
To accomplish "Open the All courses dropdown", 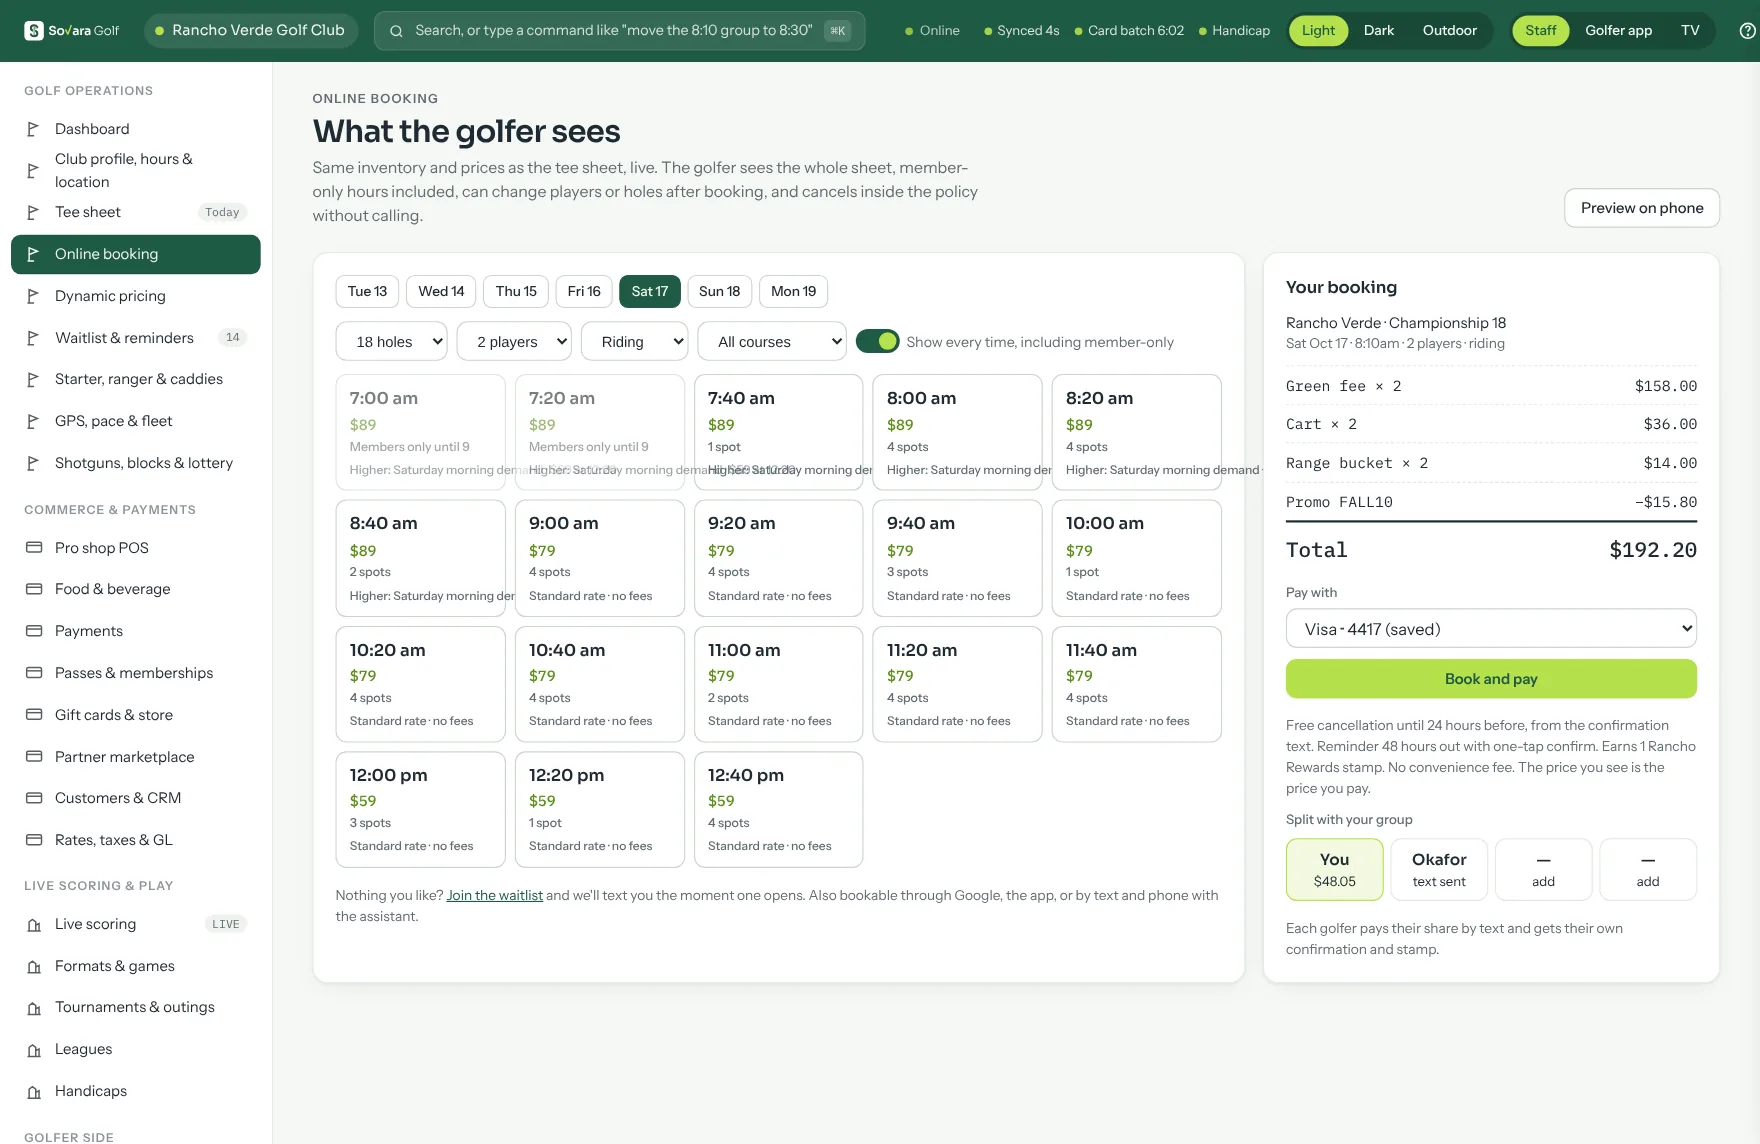I will click(772, 342).
